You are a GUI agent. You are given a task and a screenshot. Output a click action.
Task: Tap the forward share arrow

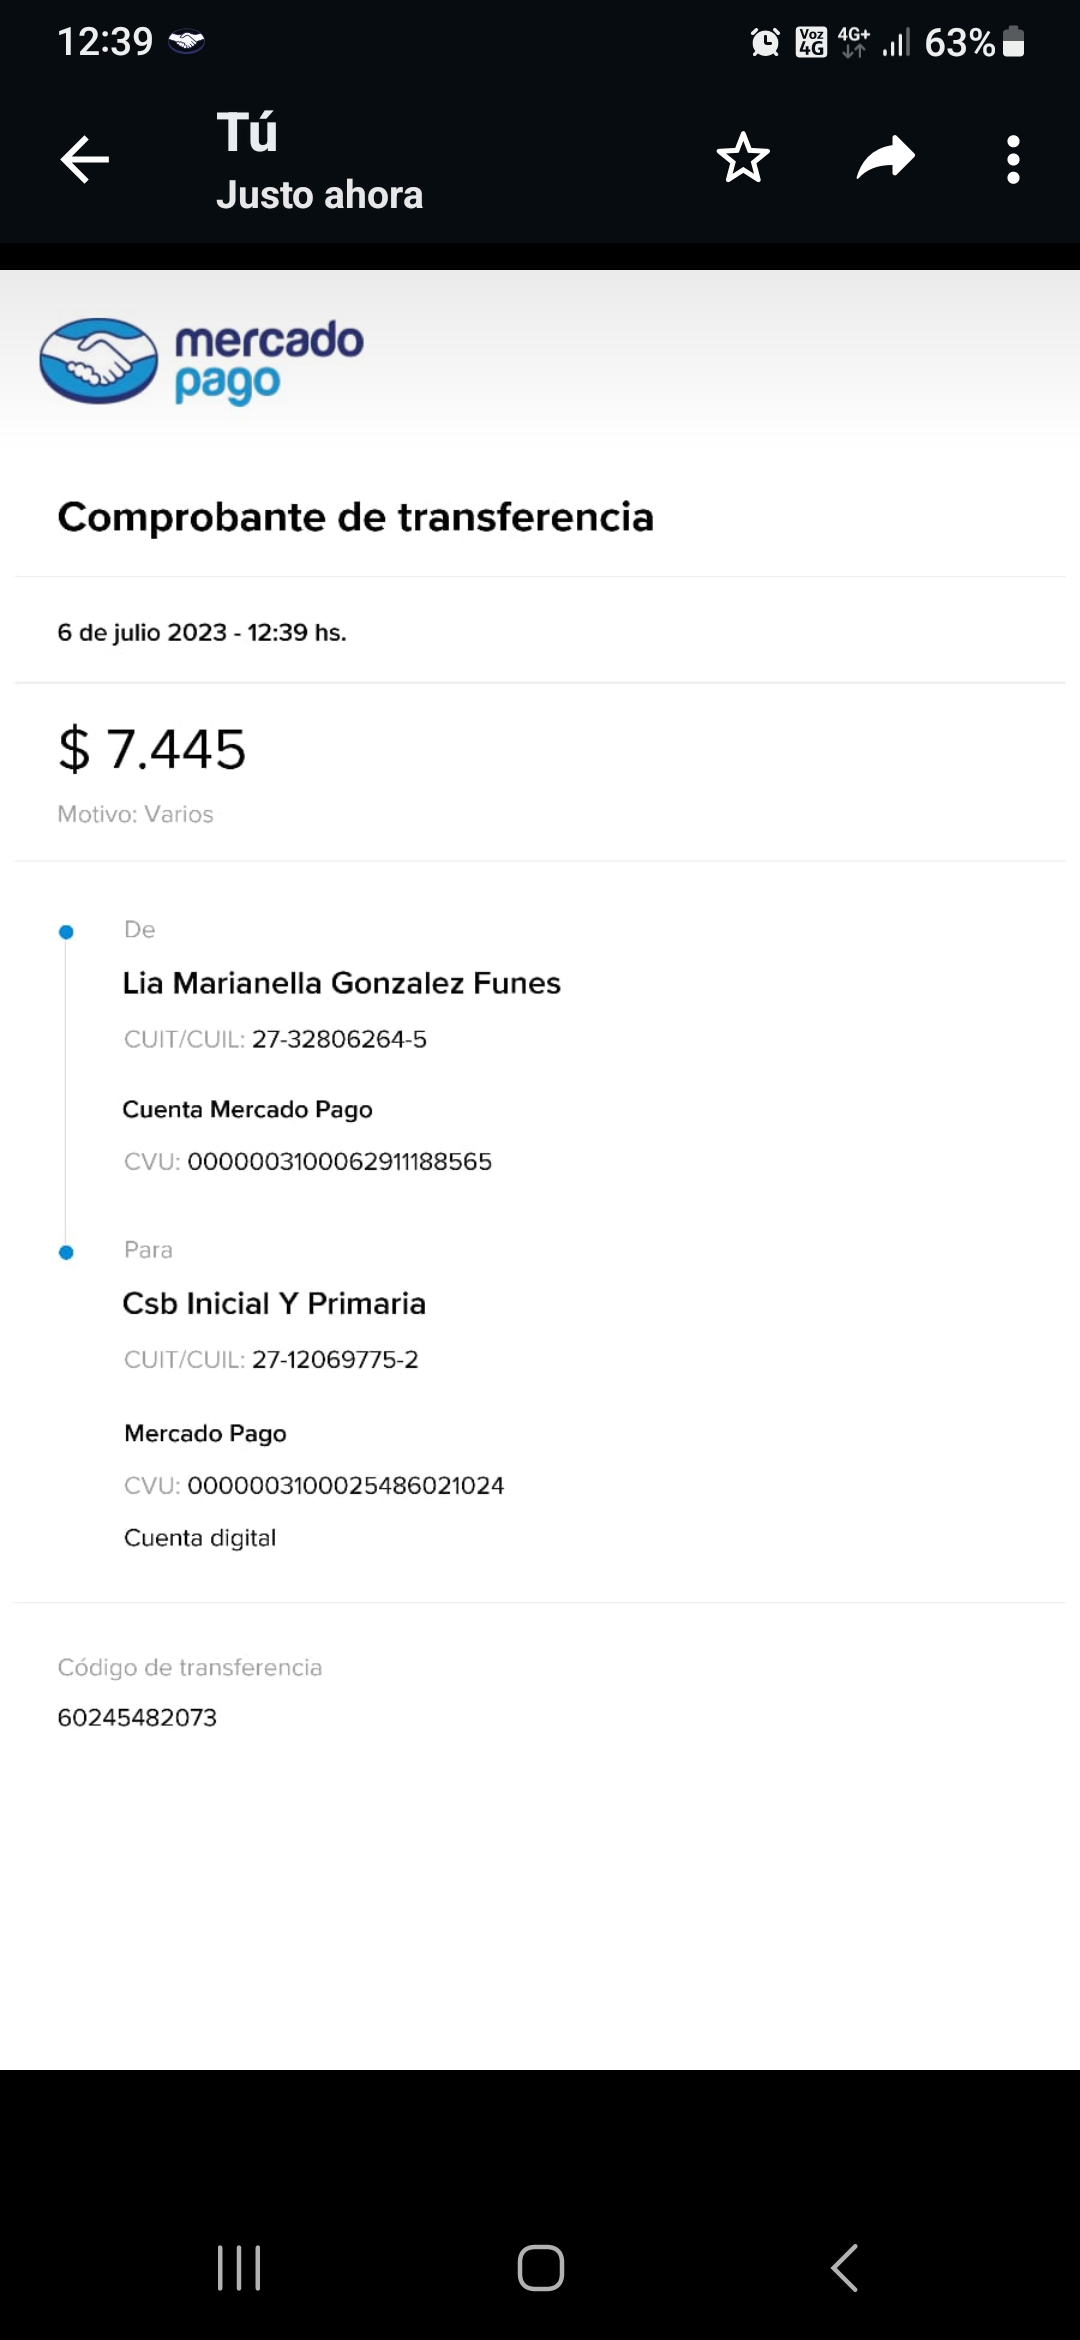(886, 158)
